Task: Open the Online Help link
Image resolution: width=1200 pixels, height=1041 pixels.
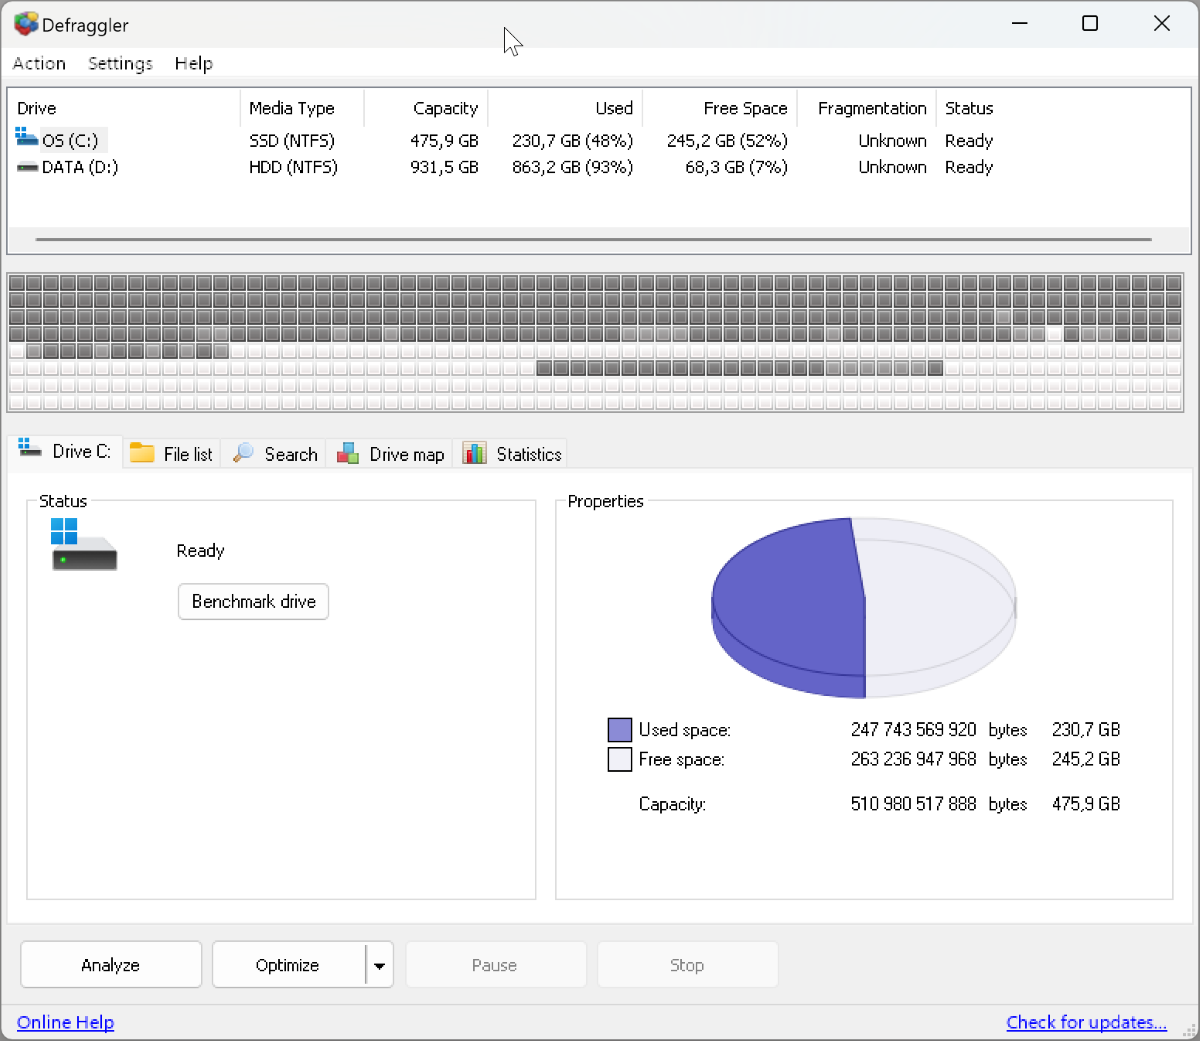Action: pos(65,1022)
